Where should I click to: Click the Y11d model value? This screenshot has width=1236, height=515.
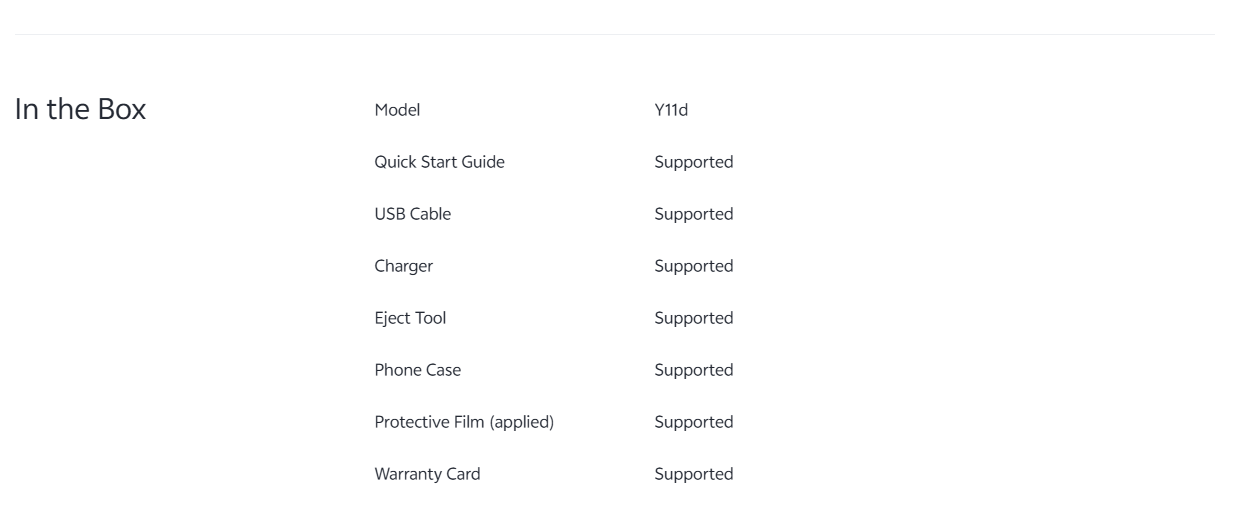pyautogui.click(x=671, y=110)
